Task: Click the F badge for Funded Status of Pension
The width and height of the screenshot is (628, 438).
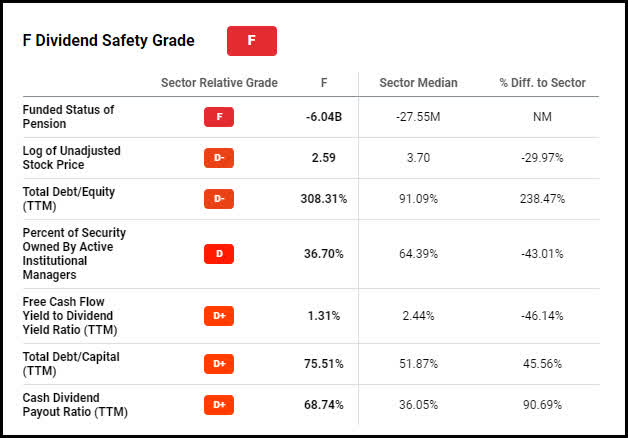Action: point(219,117)
